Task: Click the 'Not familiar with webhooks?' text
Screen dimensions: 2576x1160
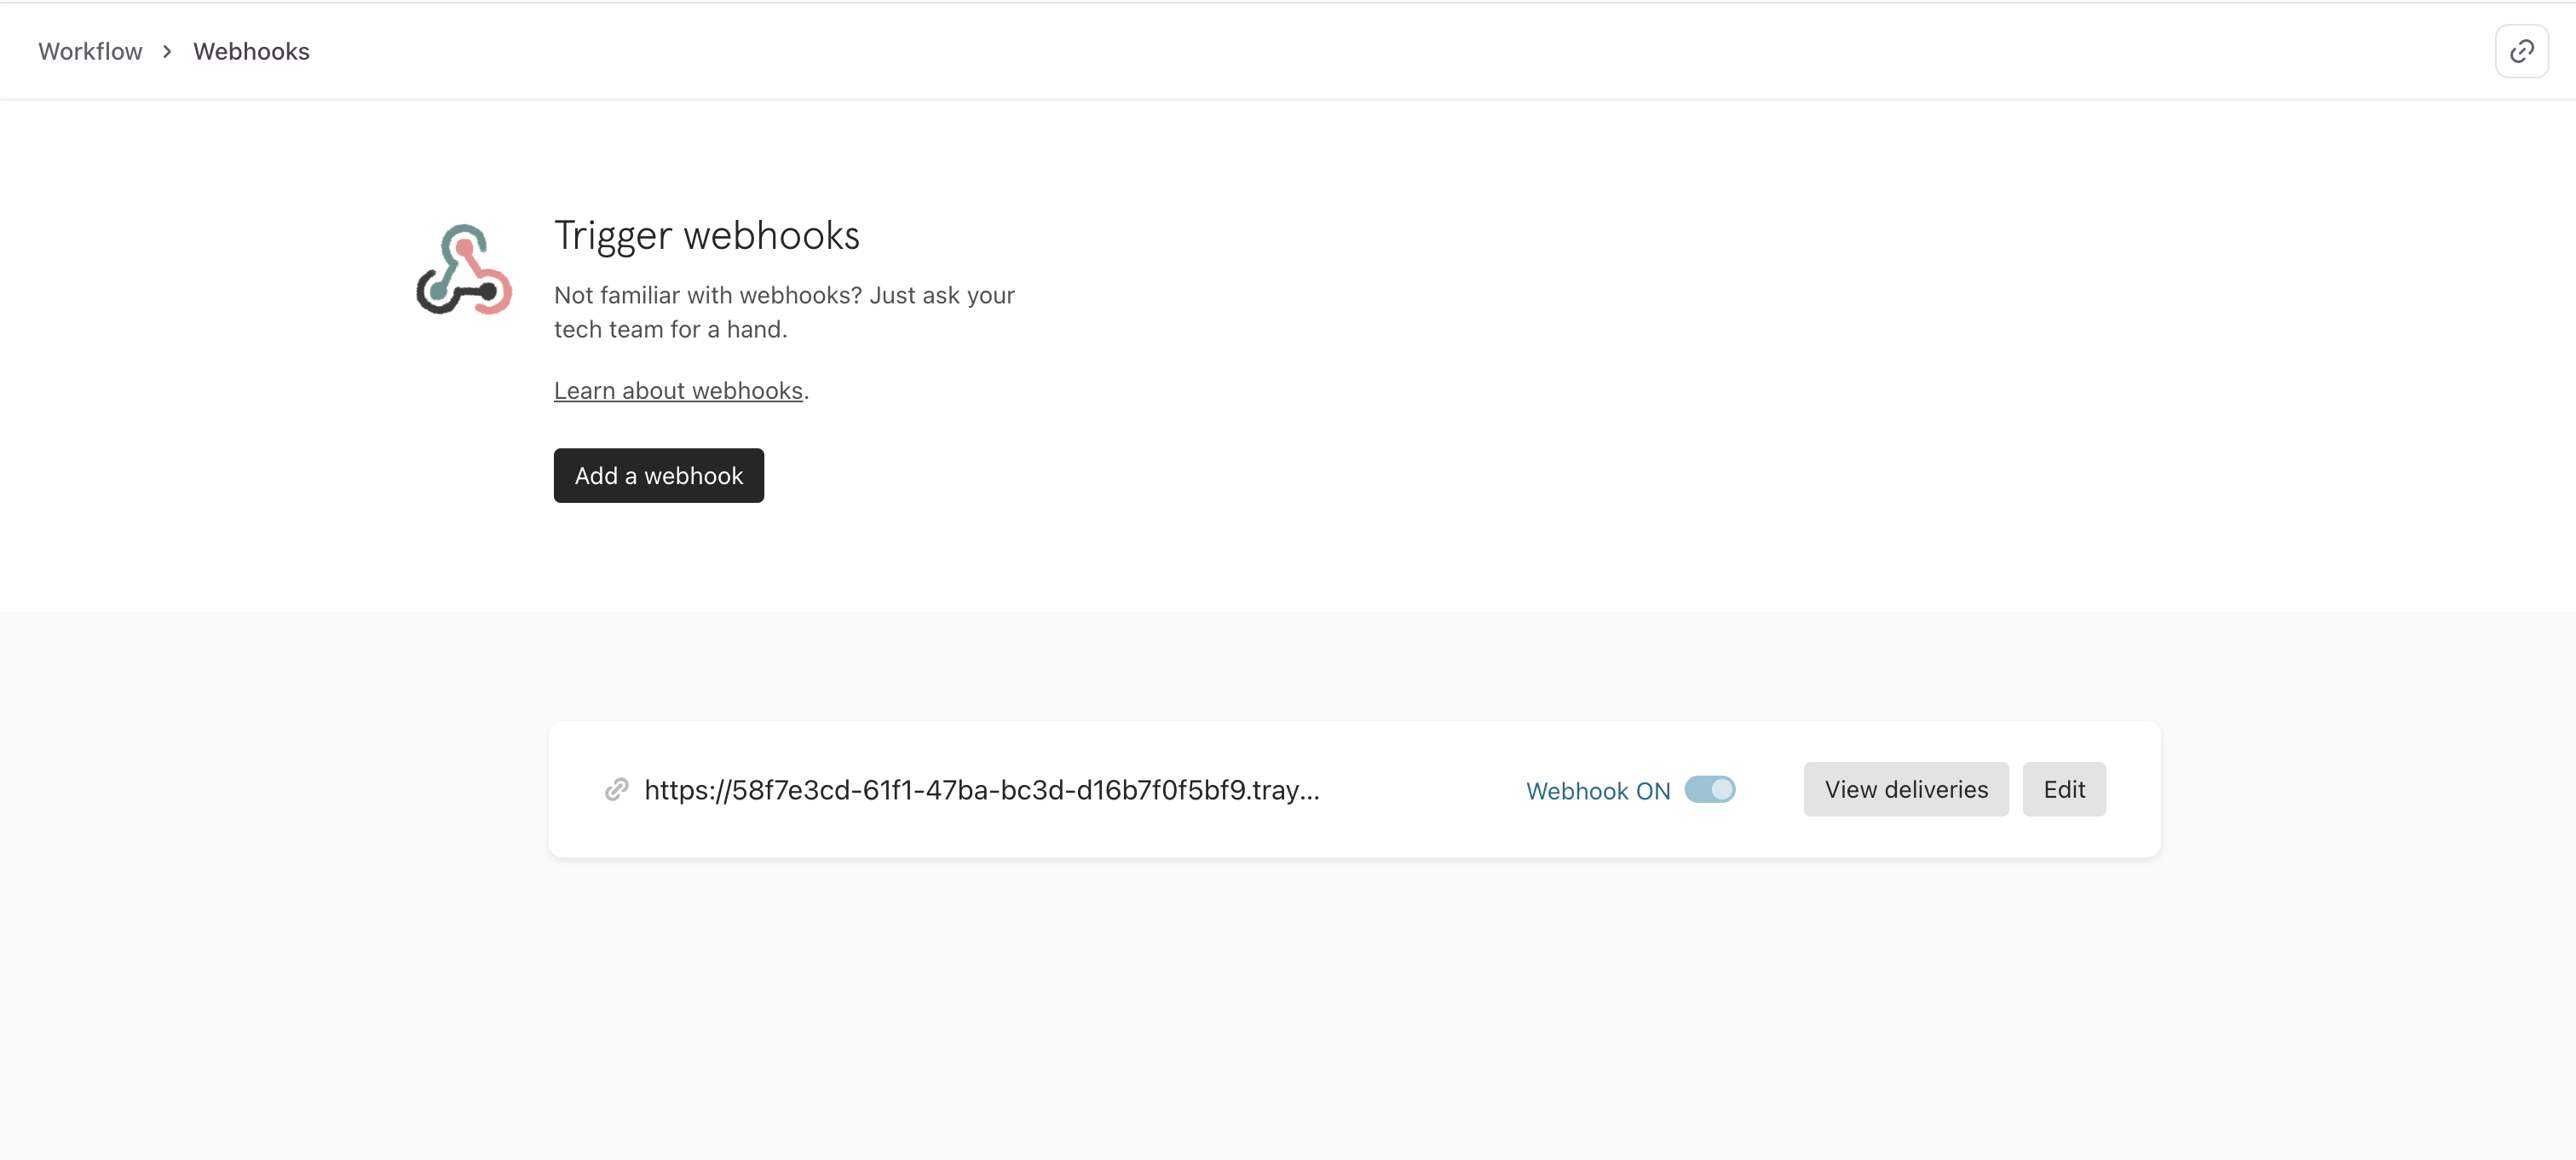Action: tap(708, 295)
